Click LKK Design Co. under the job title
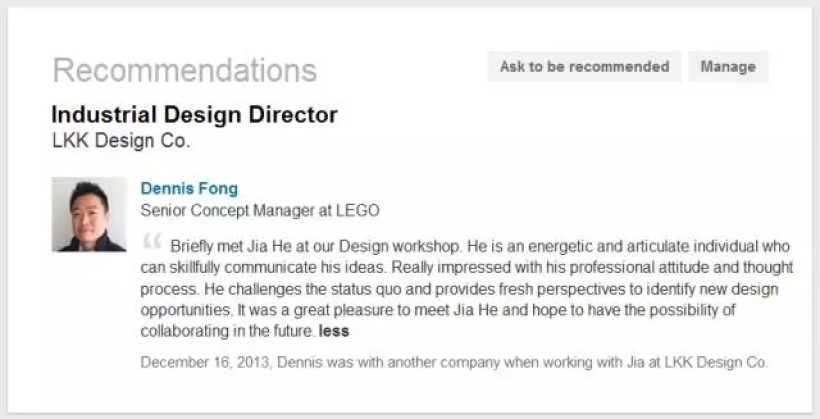This screenshot has width=820, height=419. [x=120, y=141]
